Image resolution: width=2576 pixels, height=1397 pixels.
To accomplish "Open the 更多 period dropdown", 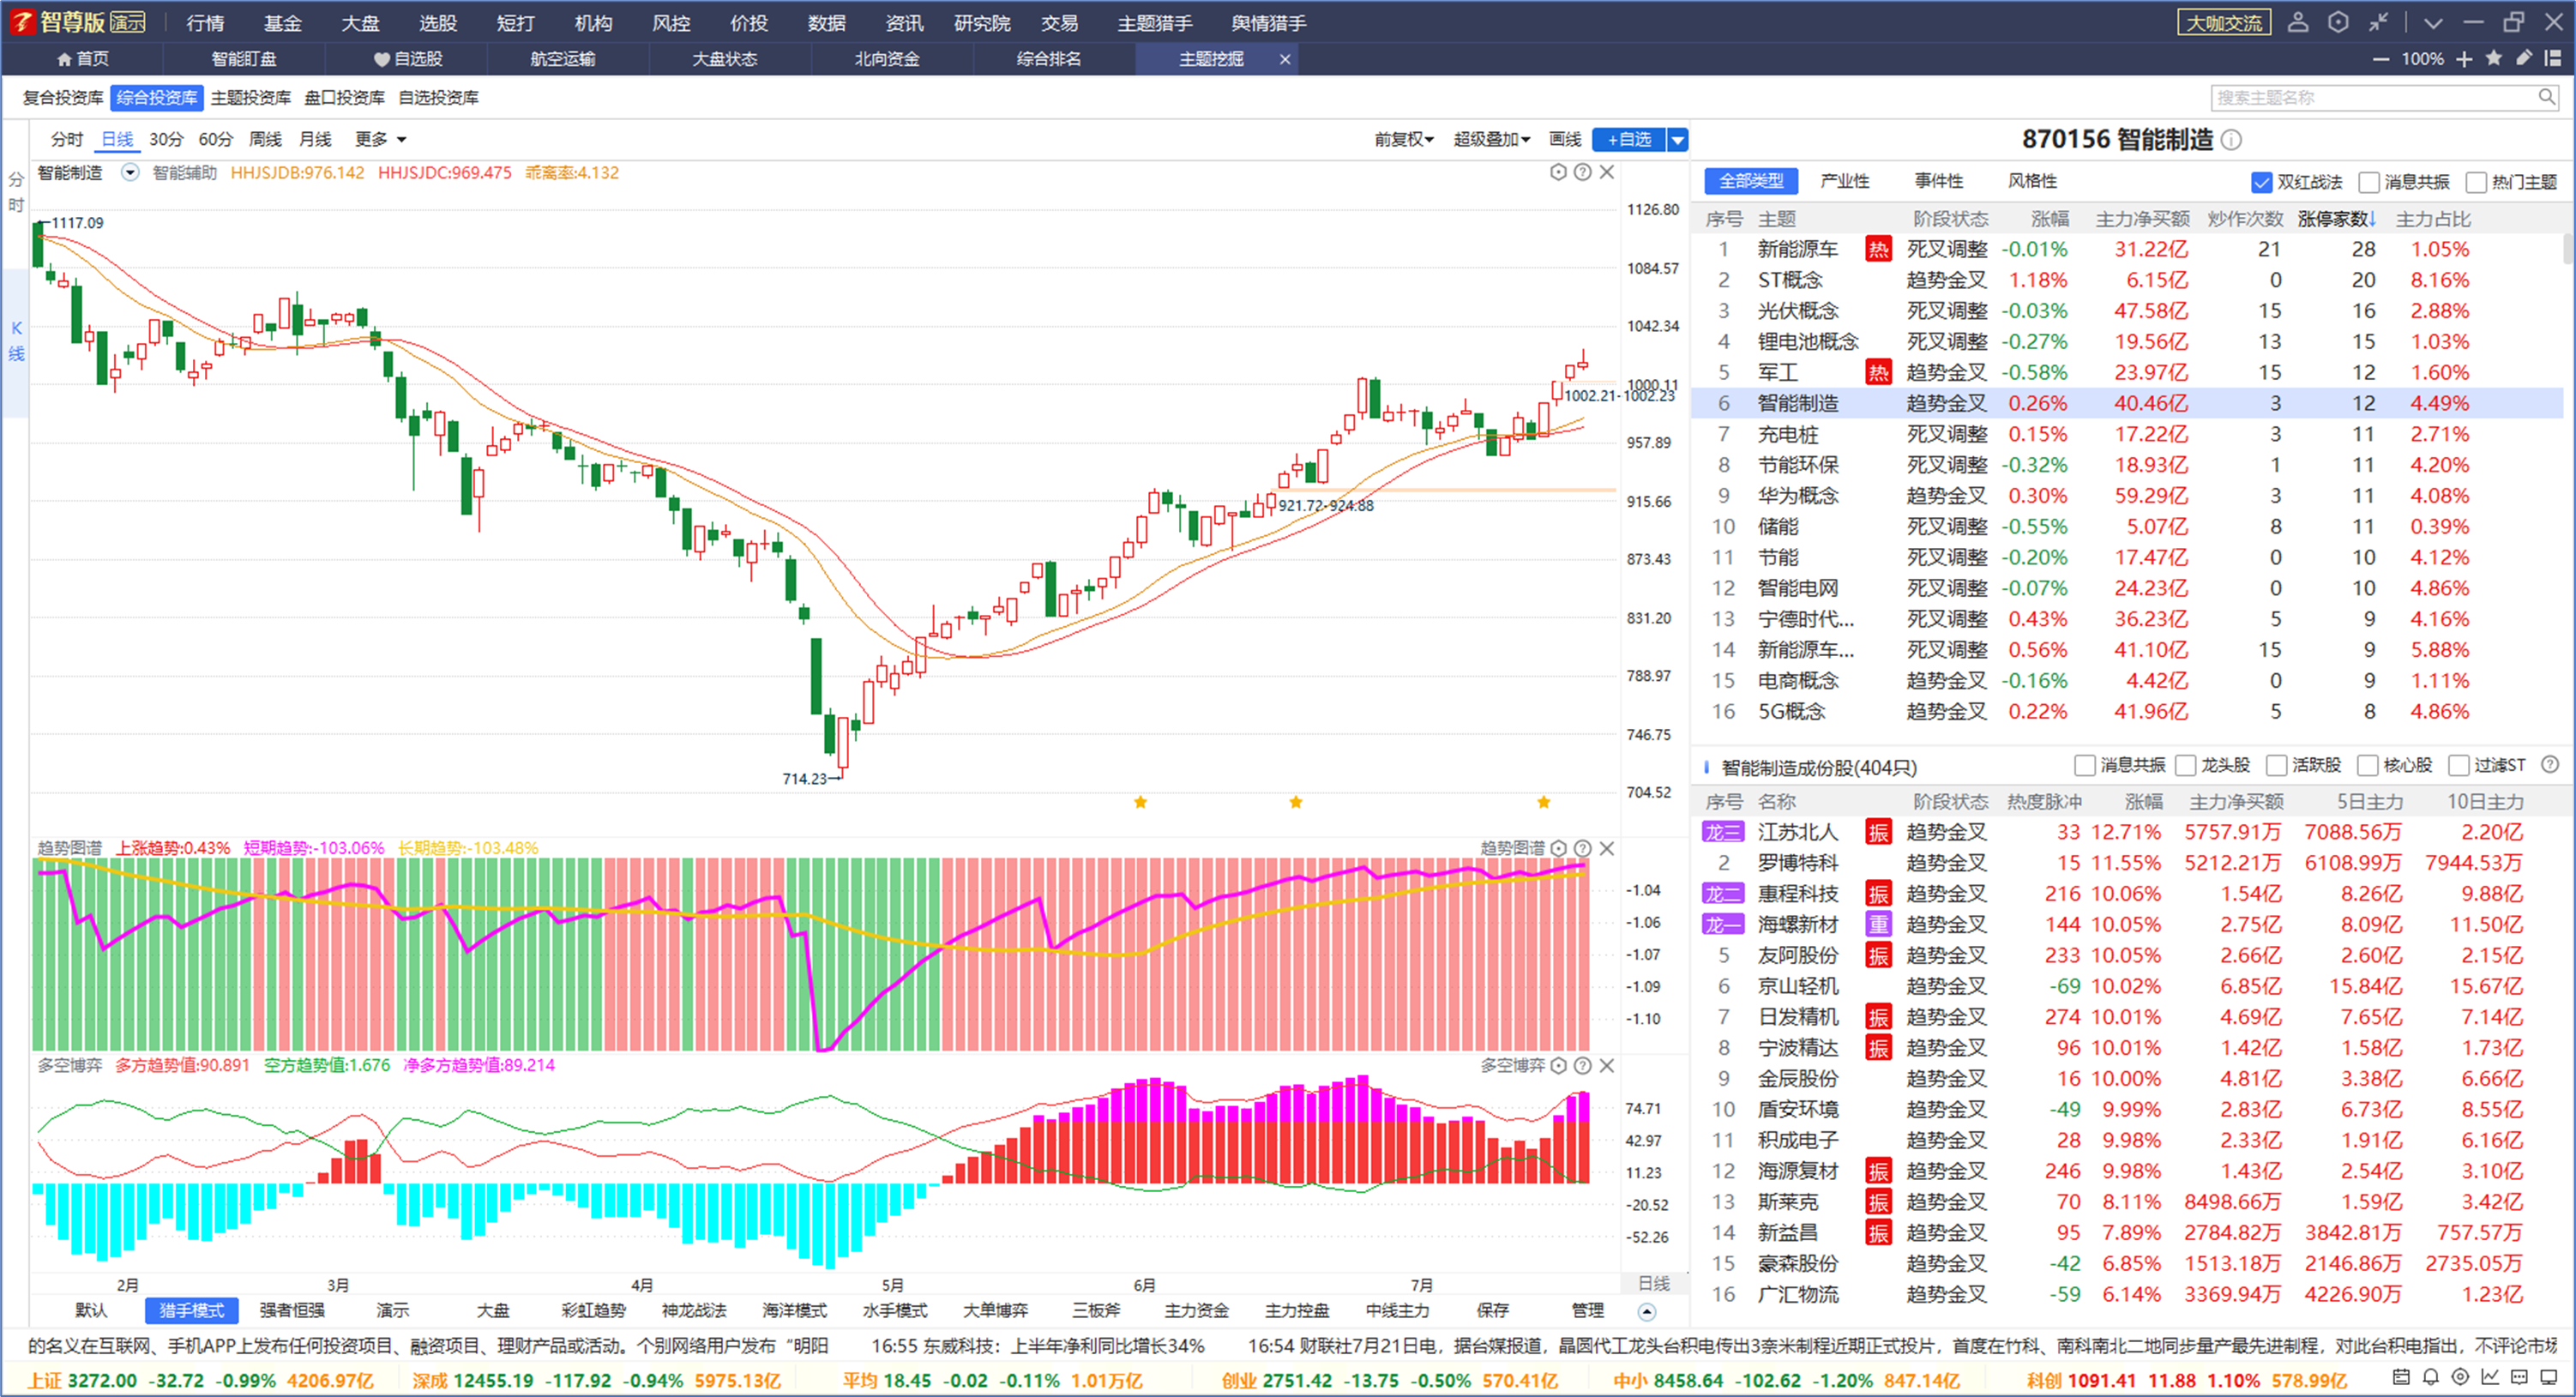I will (381, 140).
